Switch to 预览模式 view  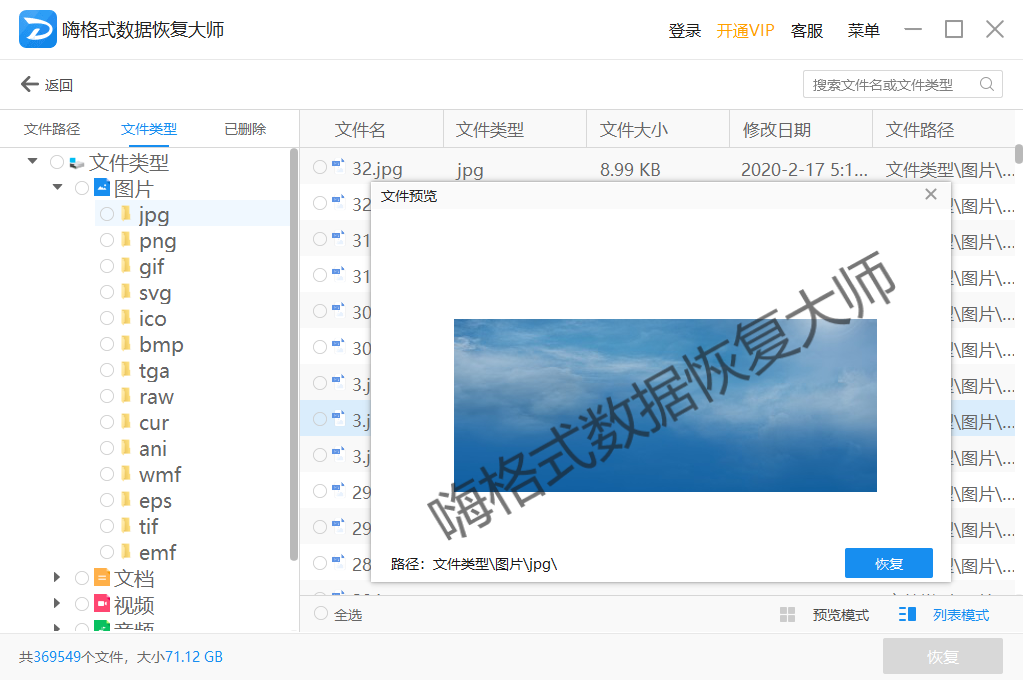coord(840,615)
